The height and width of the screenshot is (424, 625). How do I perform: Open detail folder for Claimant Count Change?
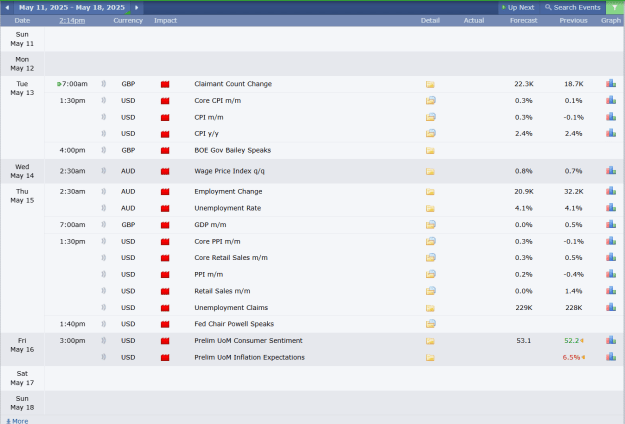pos(430,84)
